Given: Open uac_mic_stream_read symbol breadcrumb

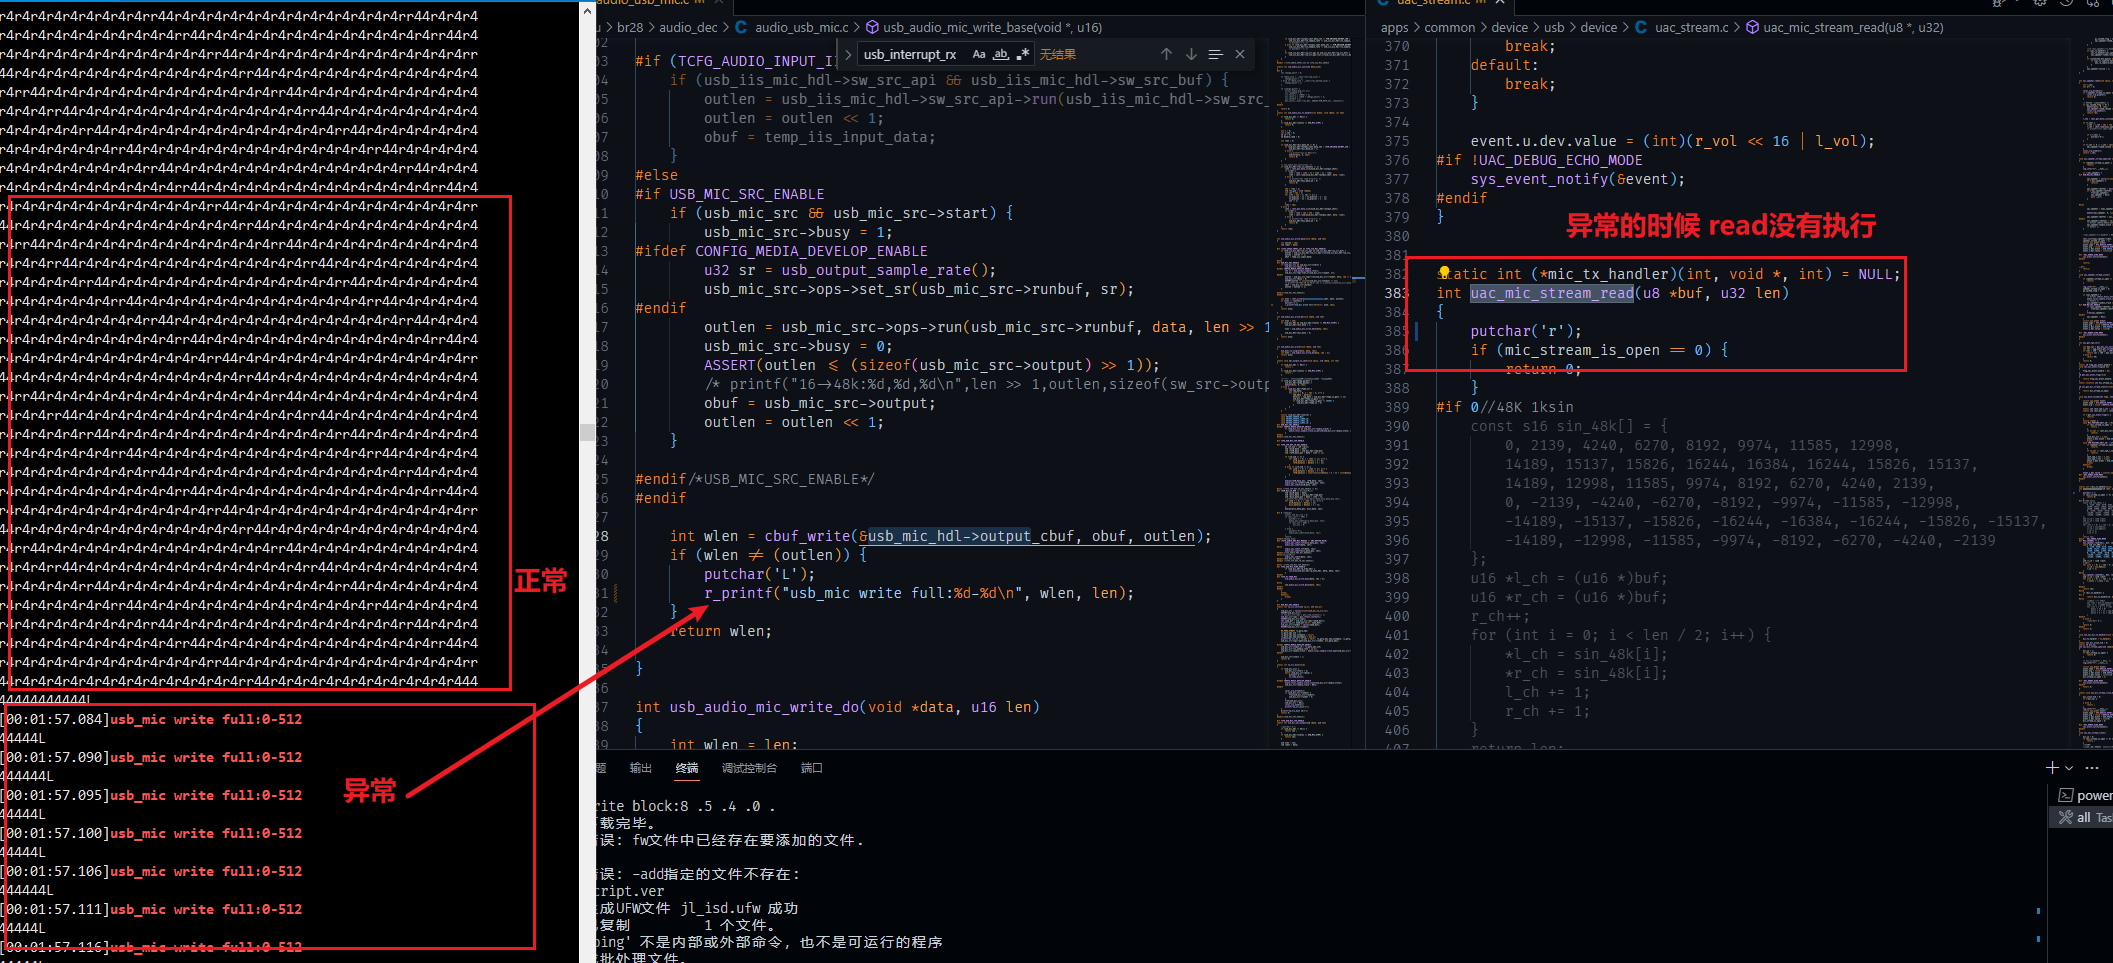Looking at the screenshot, I should [1853, 27].
